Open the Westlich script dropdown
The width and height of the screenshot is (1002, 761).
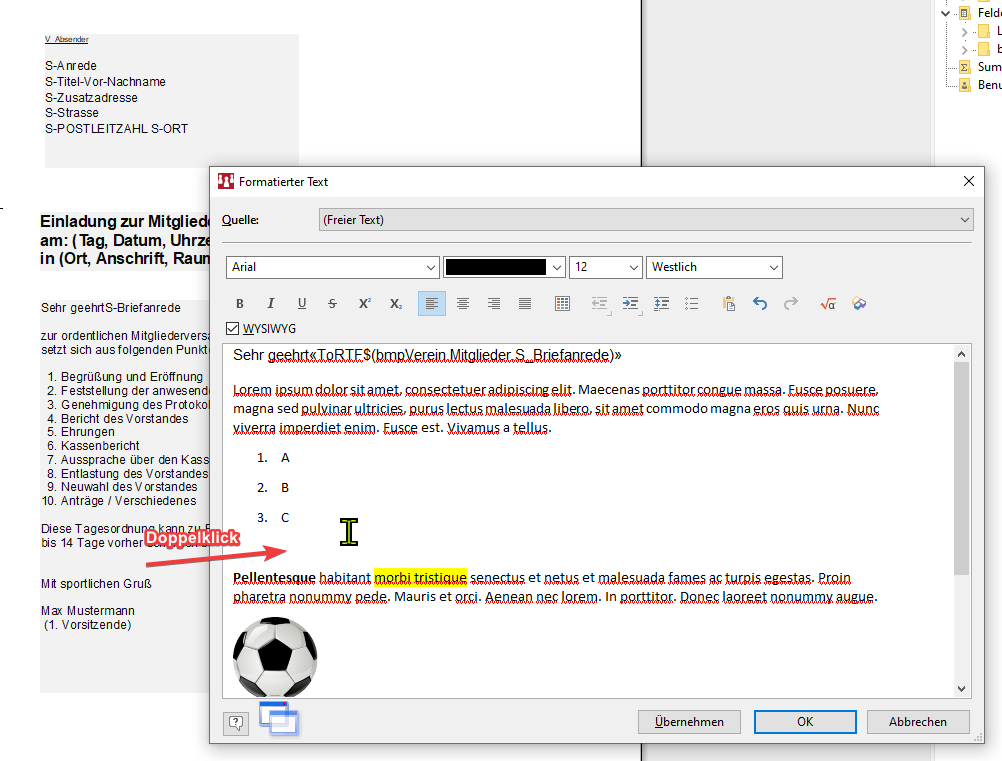click(x=773, y=268)
